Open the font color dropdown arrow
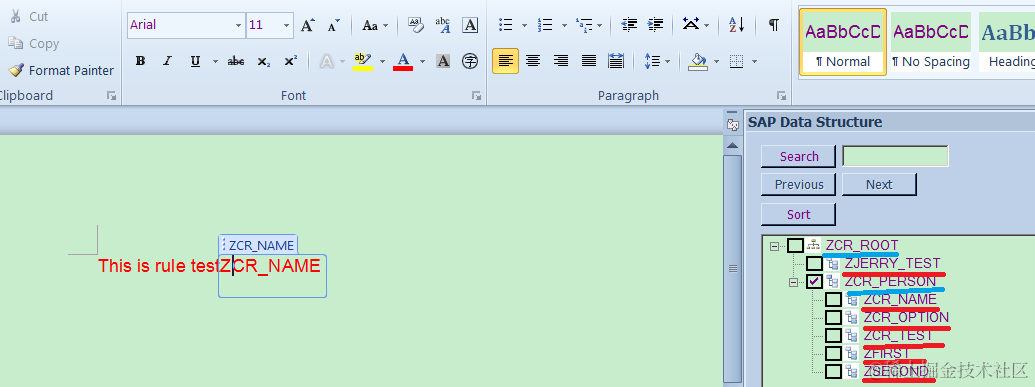The height and width of the screenshot is (387, 1035). [x=422, y=61]
